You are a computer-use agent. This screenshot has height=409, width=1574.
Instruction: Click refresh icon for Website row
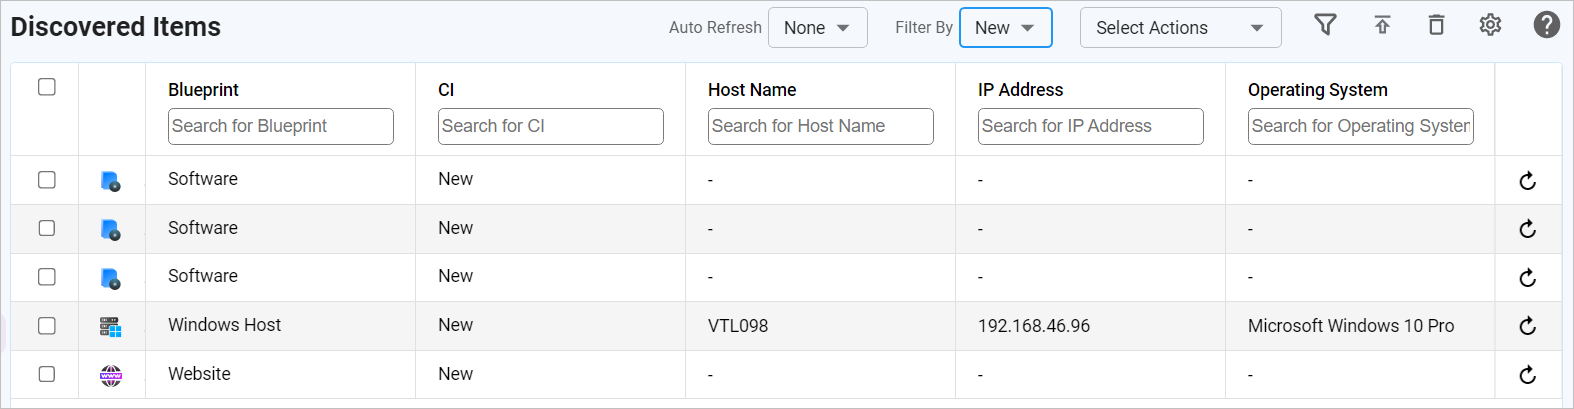pyautogui.click(x=1527, y=375)
